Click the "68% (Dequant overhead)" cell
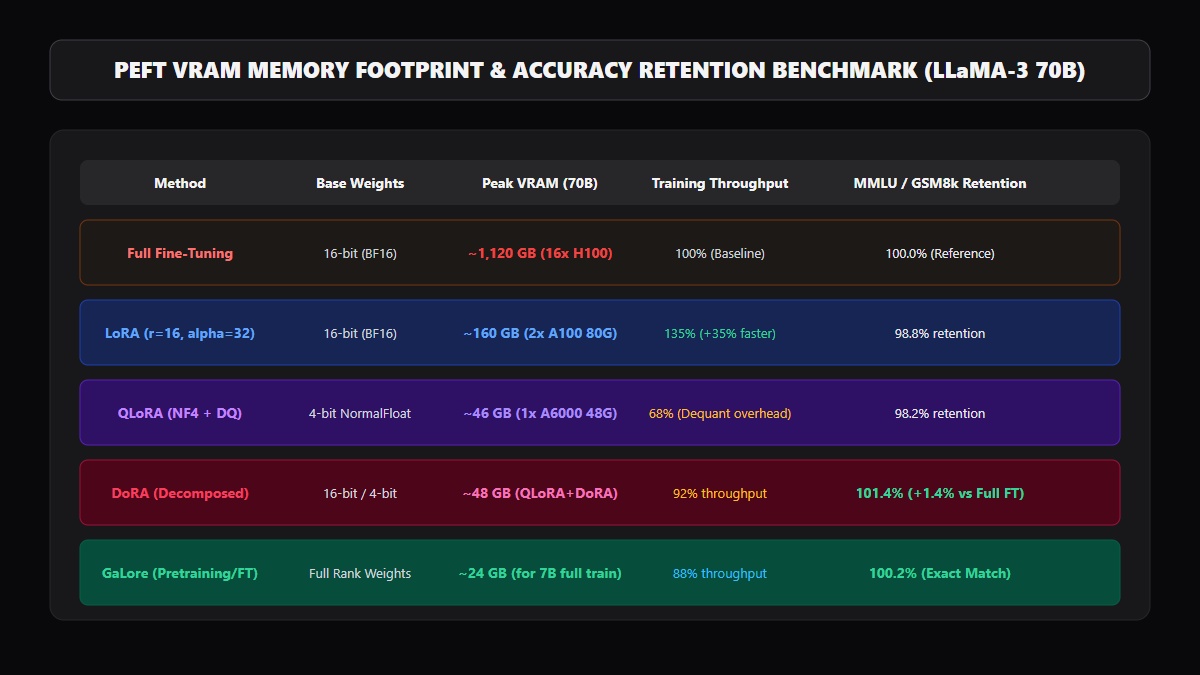The image size is (1200, 675). [720, 414]
